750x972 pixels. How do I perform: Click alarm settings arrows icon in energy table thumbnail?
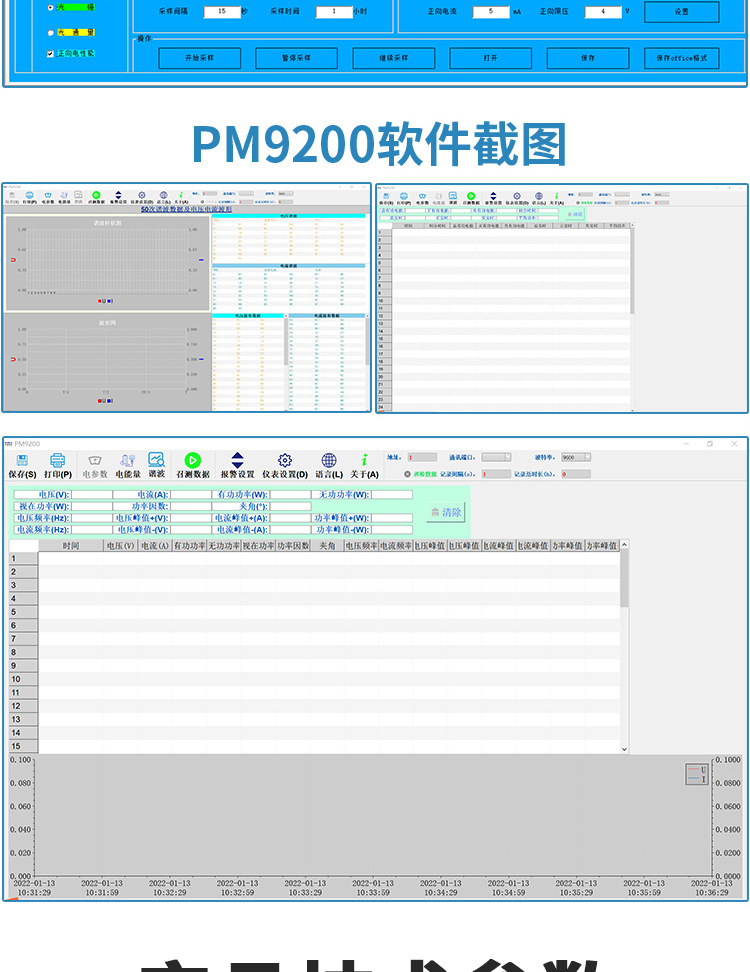493,197
